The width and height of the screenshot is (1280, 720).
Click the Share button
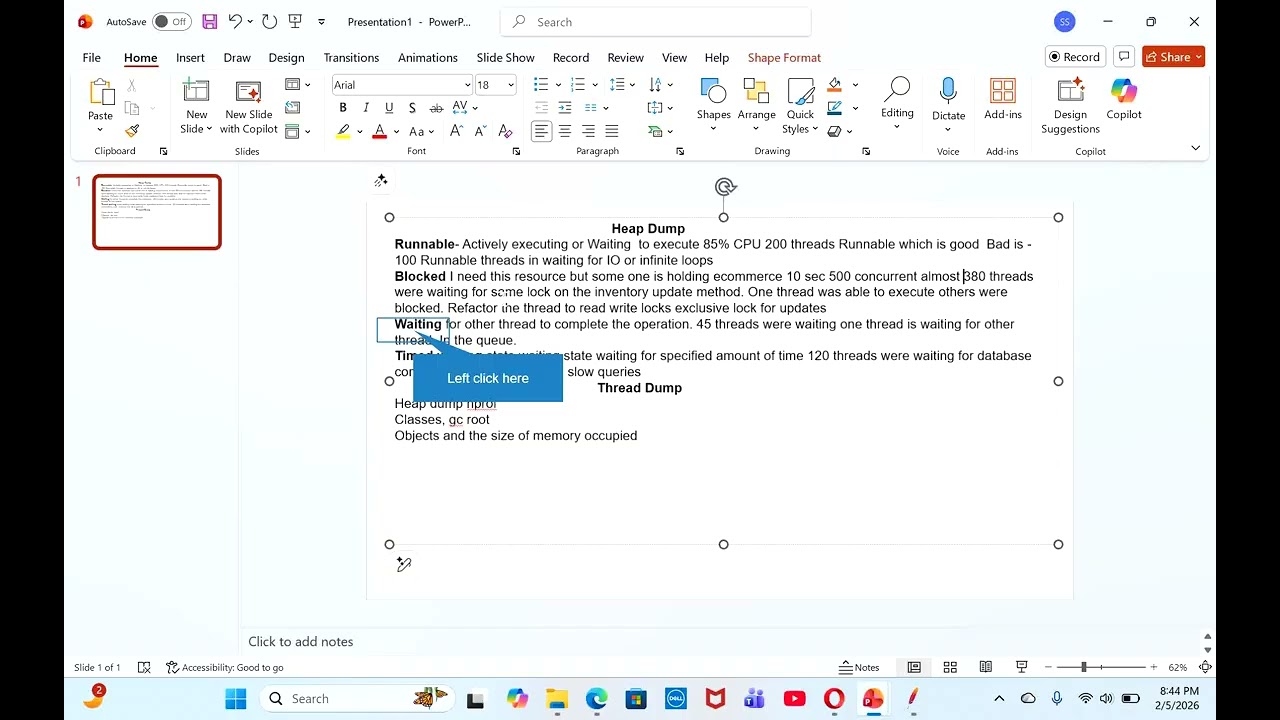tap(1173, 57)
